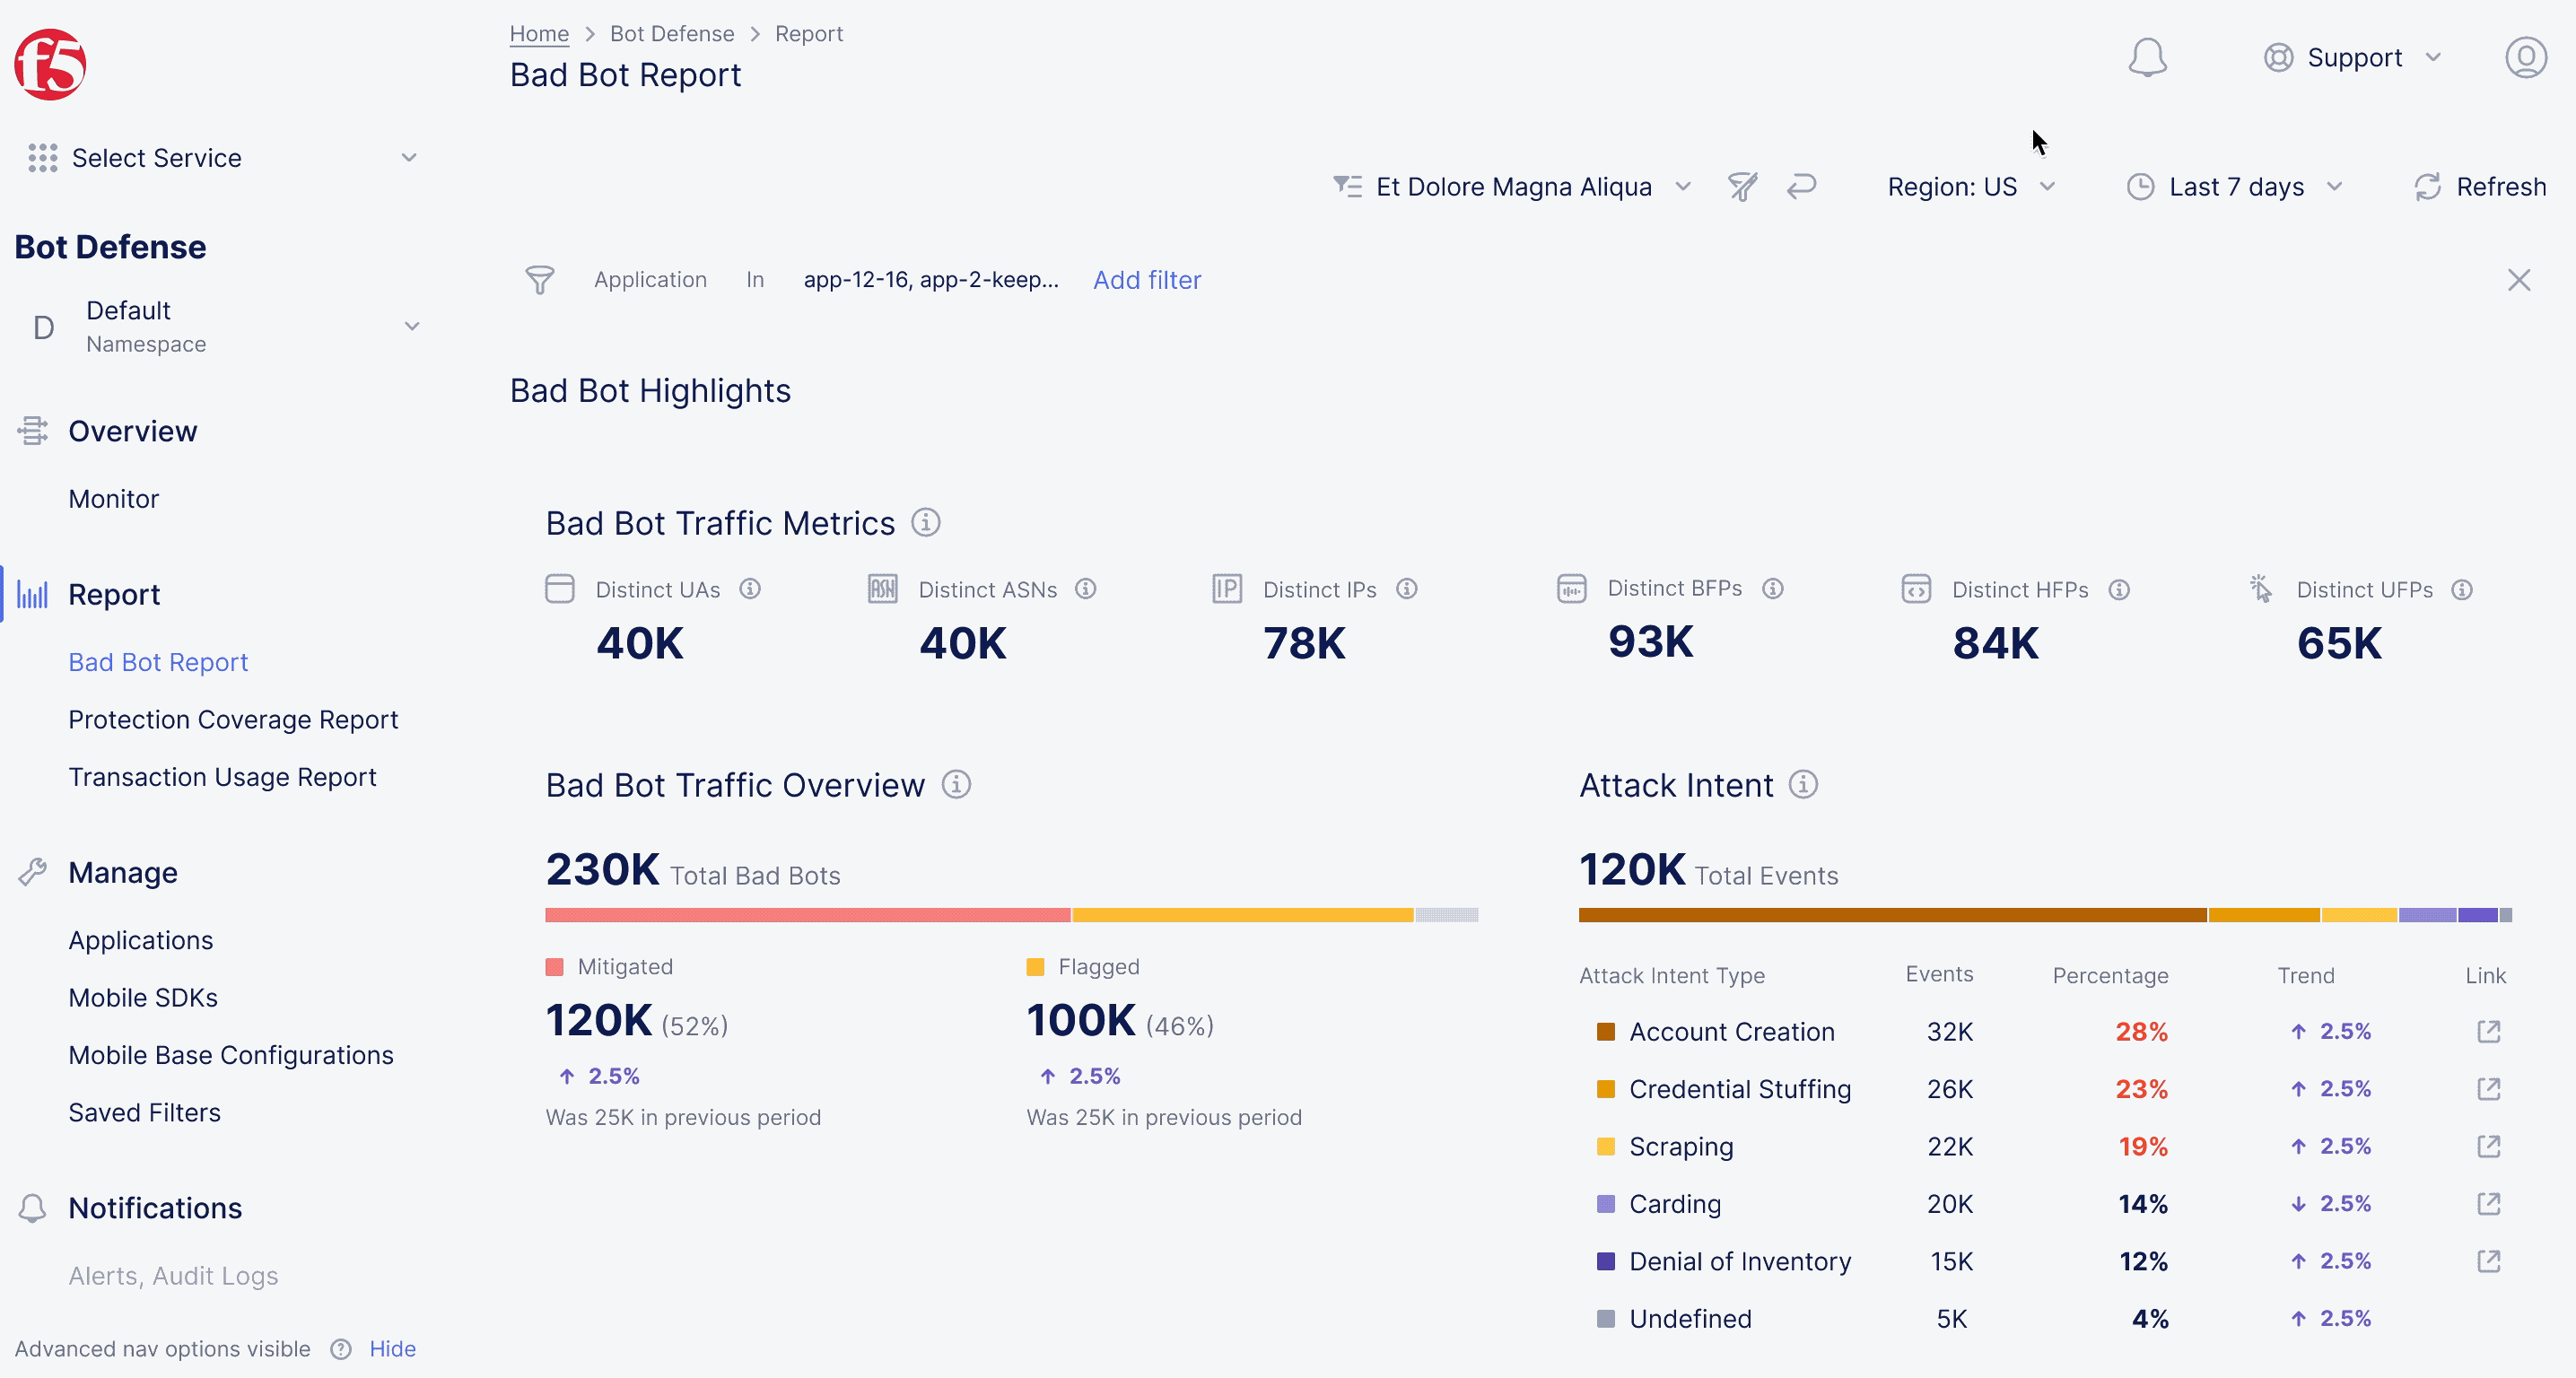Click the Bot Defense breadcrumb
This screenshot has height=1378, width=2576.
[x=672, y=34]
